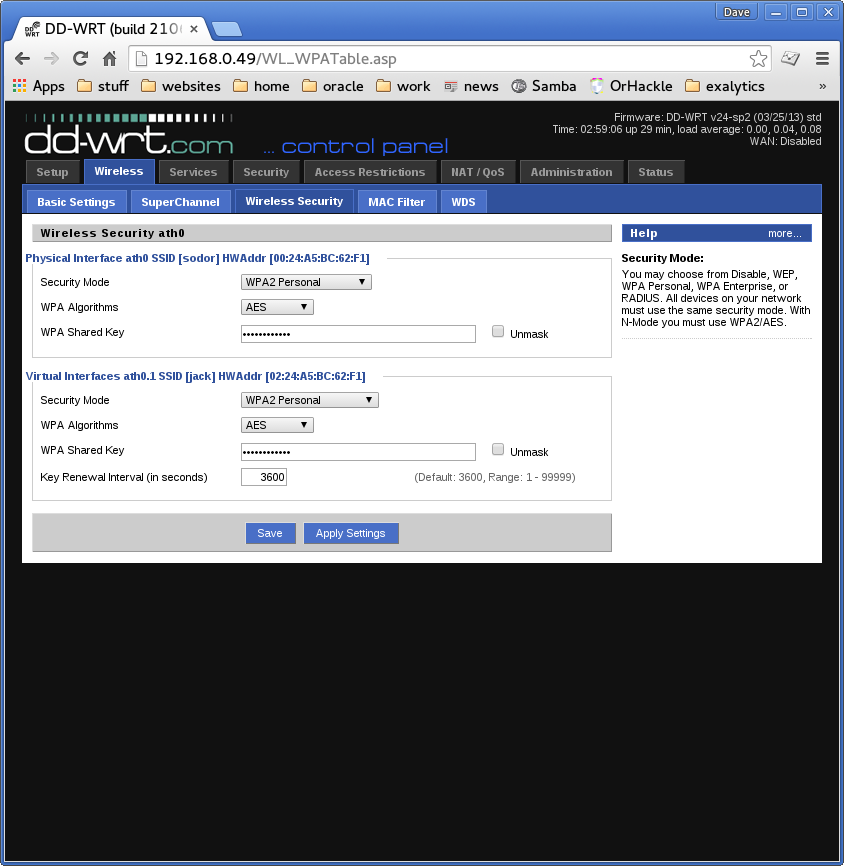Image resolution: width=844 pixels, height=866 pixels.
Task: Open the Access Restrictions tab
Action: [370, 172]
